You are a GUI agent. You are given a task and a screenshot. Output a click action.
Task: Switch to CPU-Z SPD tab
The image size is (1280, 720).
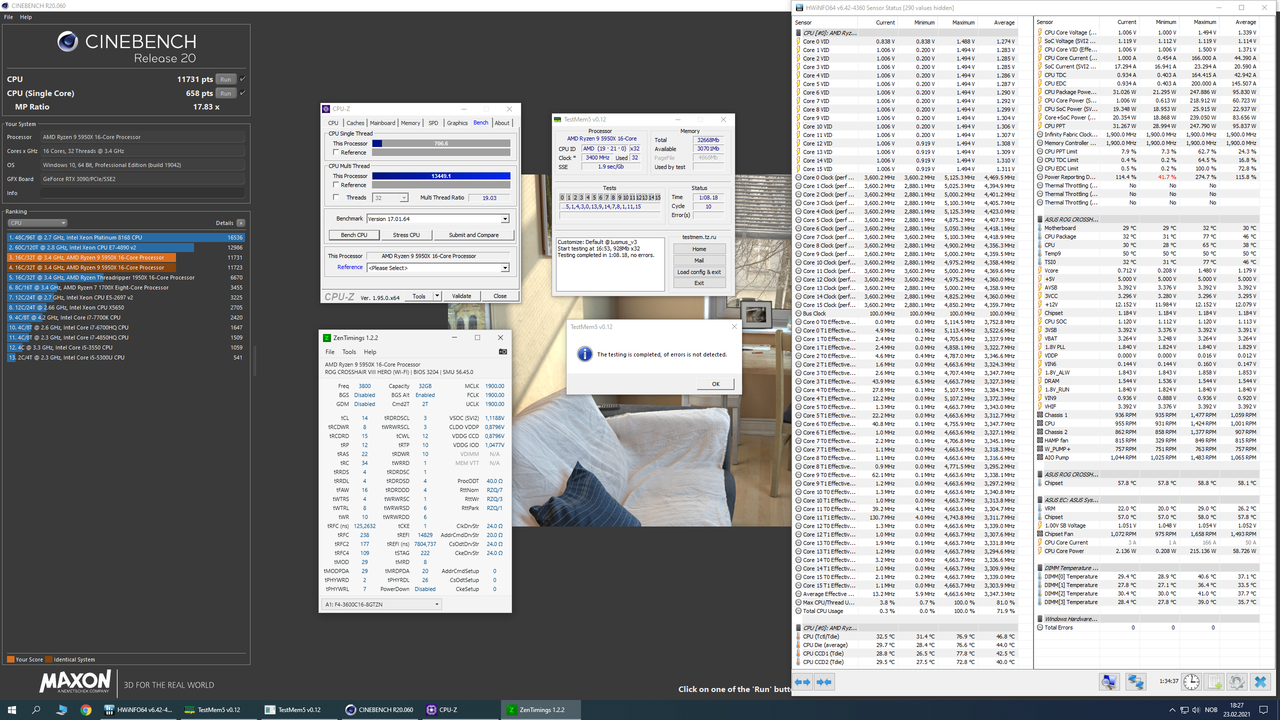pyautogui.click(x=433, y=123)
